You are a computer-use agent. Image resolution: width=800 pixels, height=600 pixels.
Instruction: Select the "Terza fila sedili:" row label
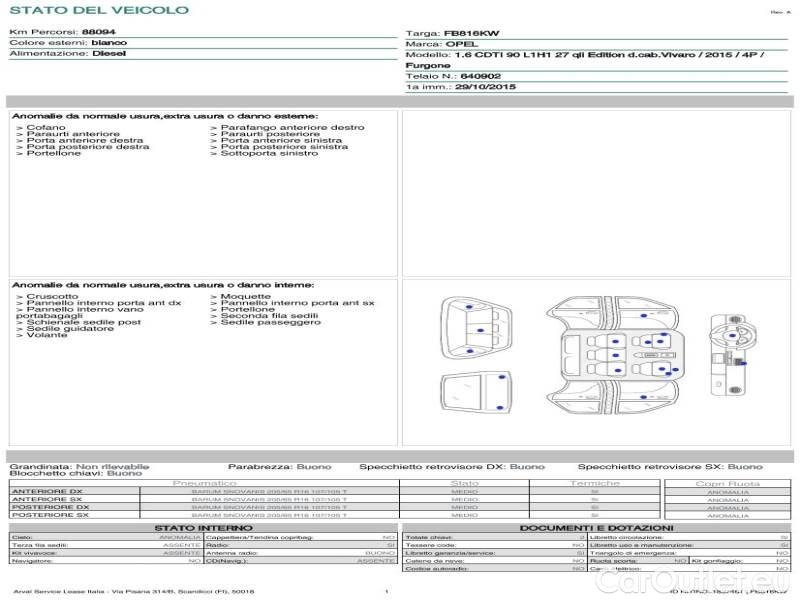(40, 545)
